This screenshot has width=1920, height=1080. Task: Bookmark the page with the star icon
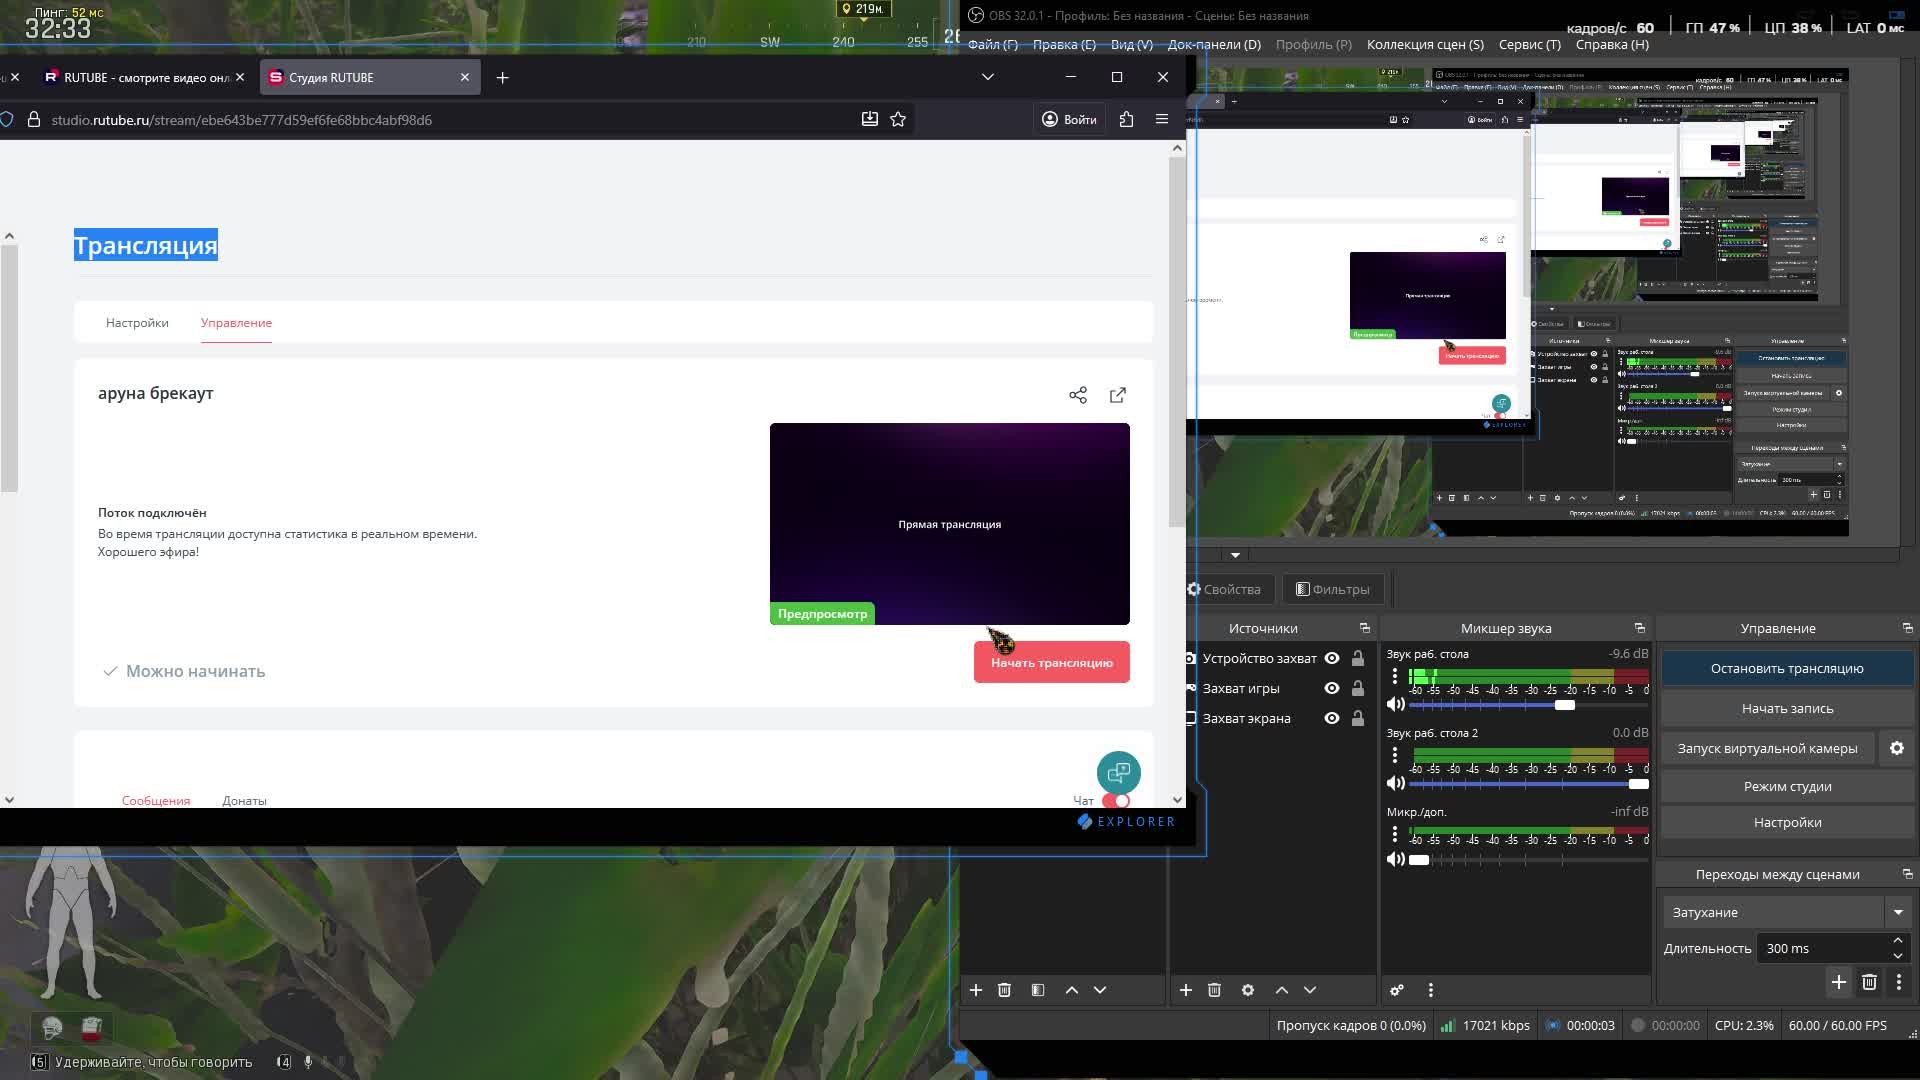(x=898, y=120)
